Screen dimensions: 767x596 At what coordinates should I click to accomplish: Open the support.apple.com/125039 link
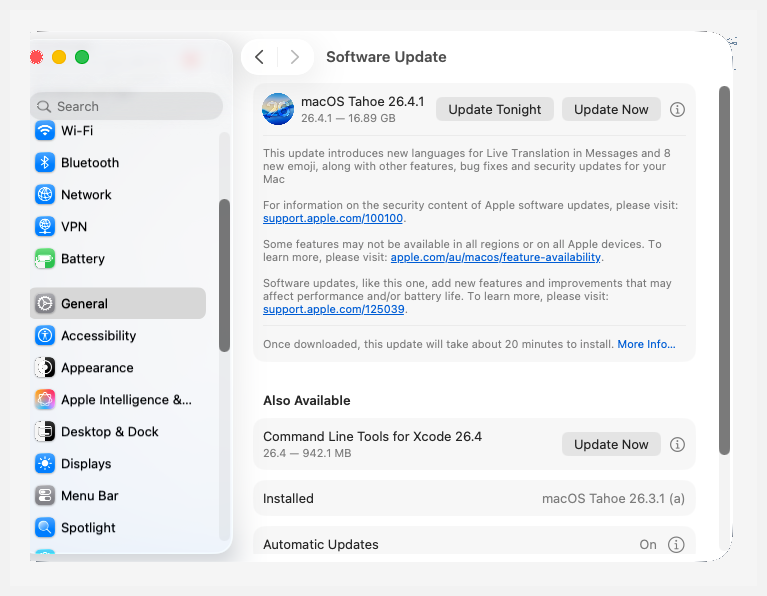pos(334,309)
